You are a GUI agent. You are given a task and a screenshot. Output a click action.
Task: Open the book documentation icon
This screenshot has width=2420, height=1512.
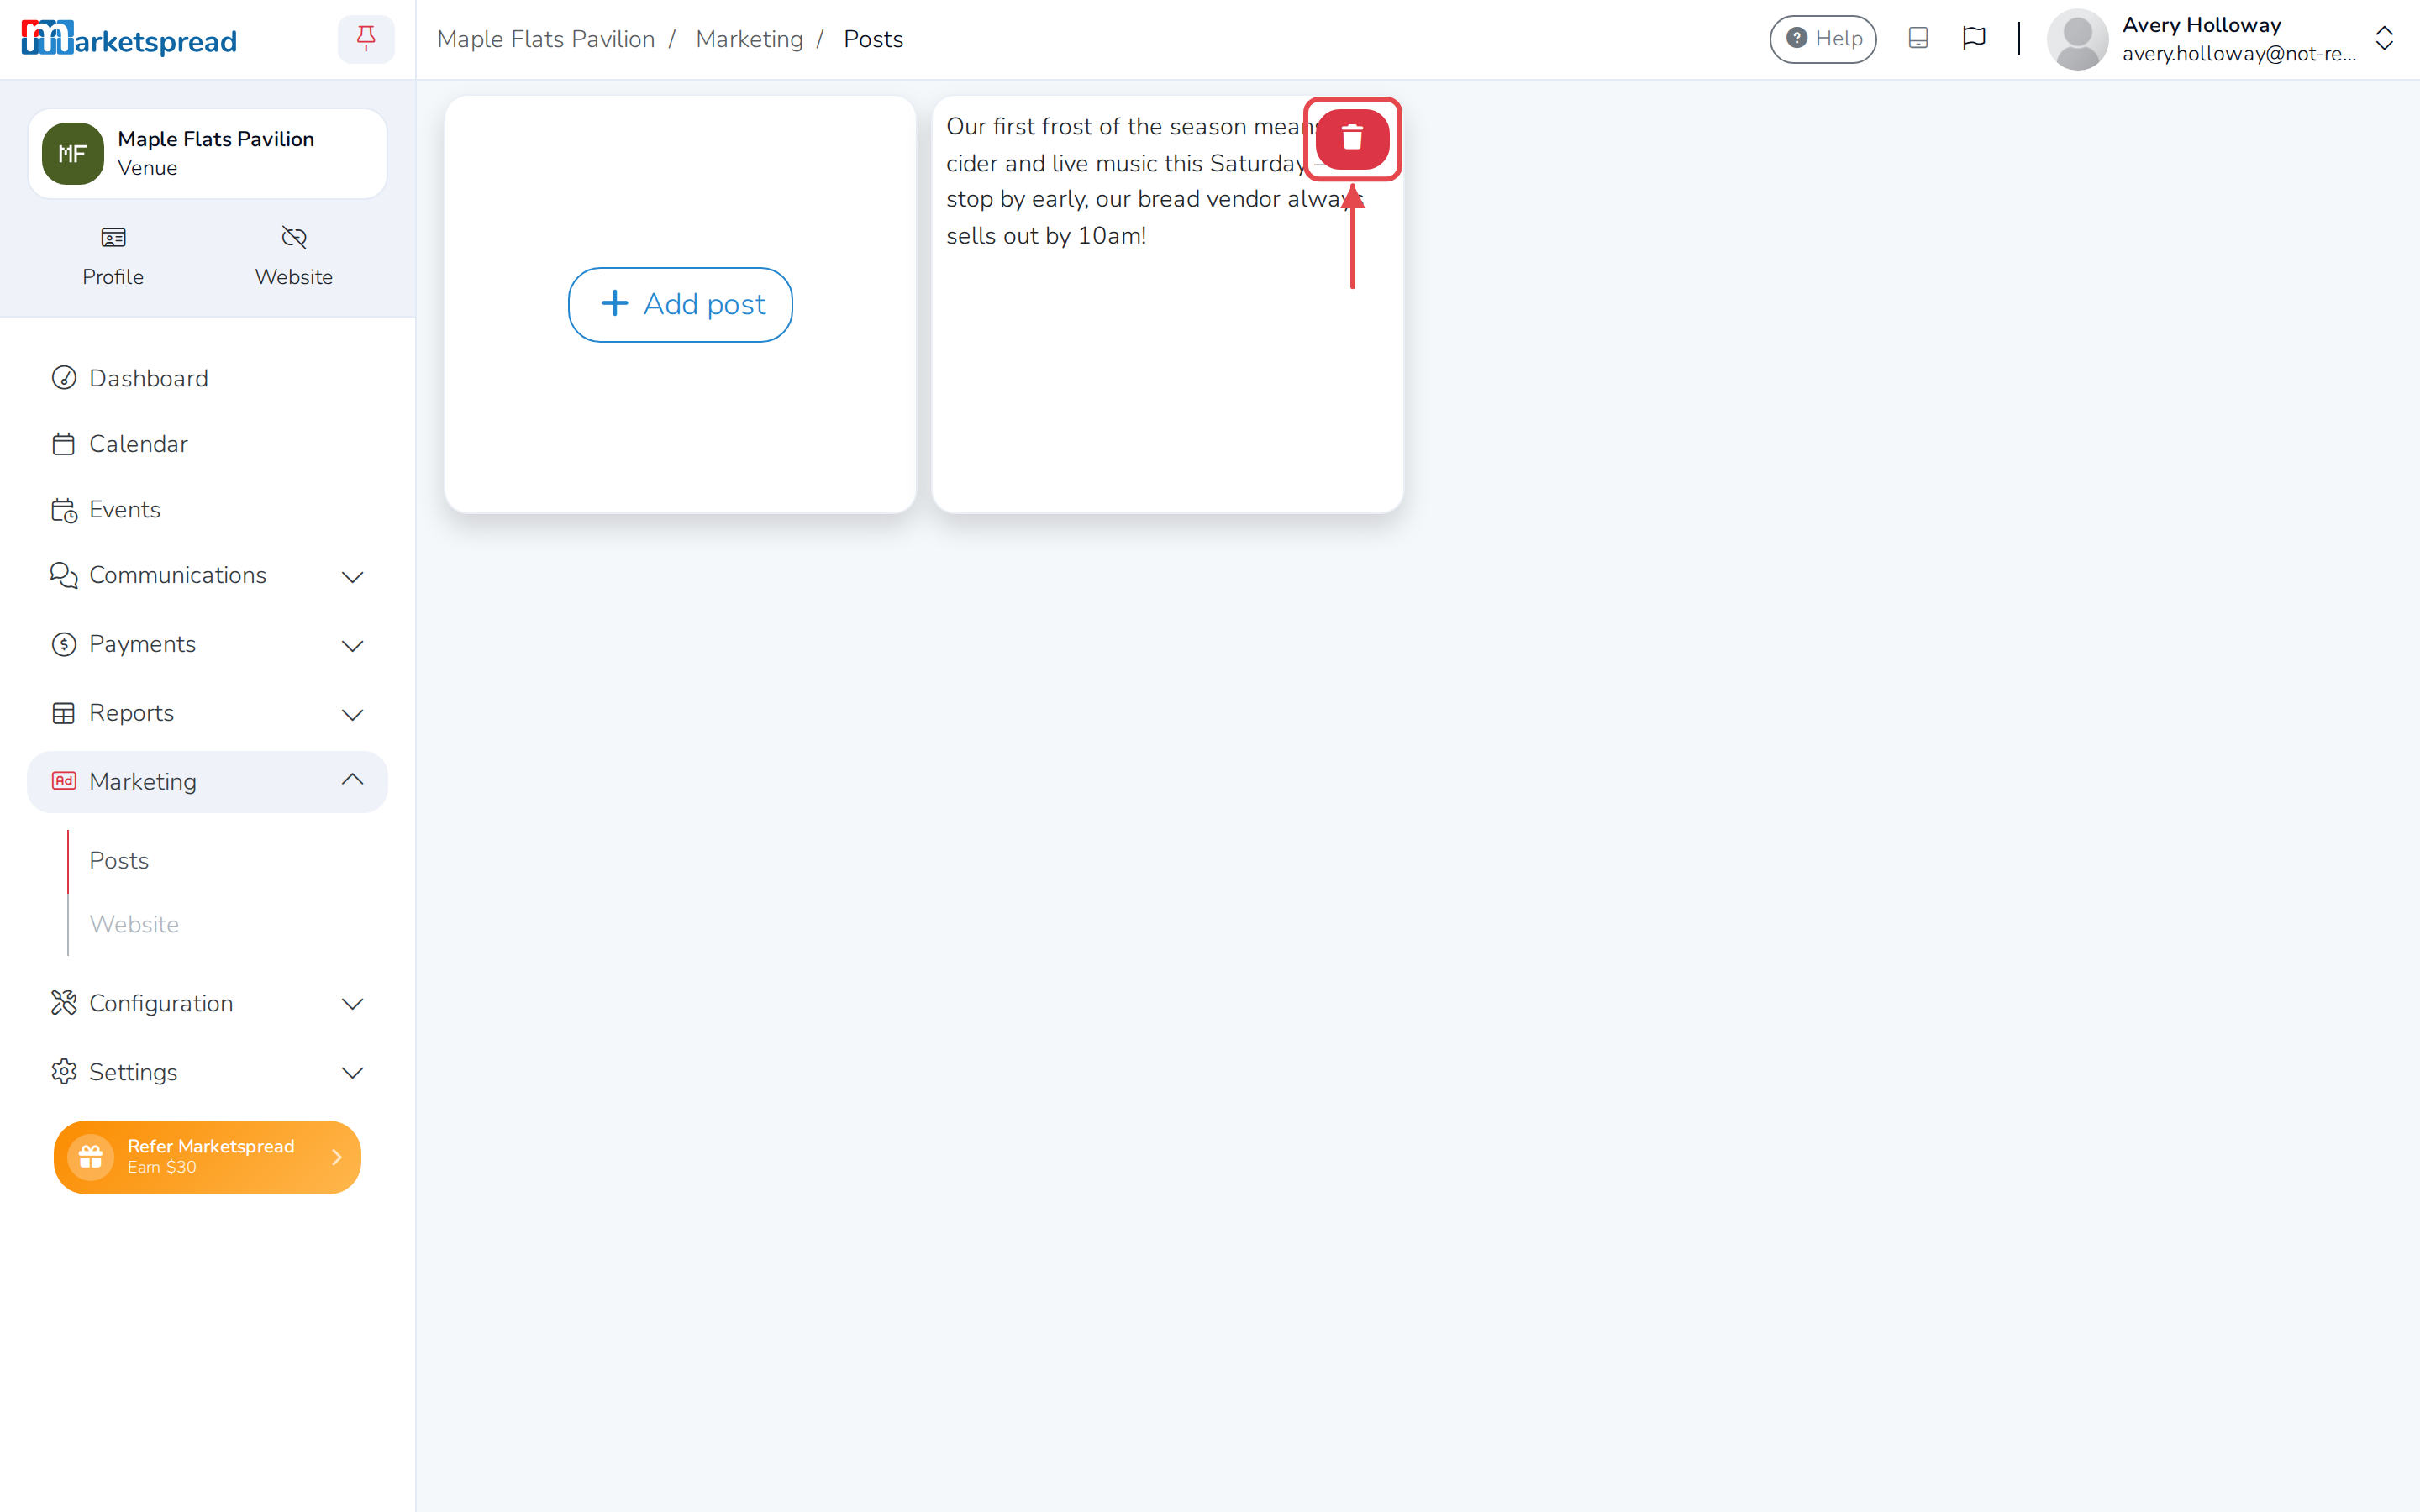(1917, 39)
